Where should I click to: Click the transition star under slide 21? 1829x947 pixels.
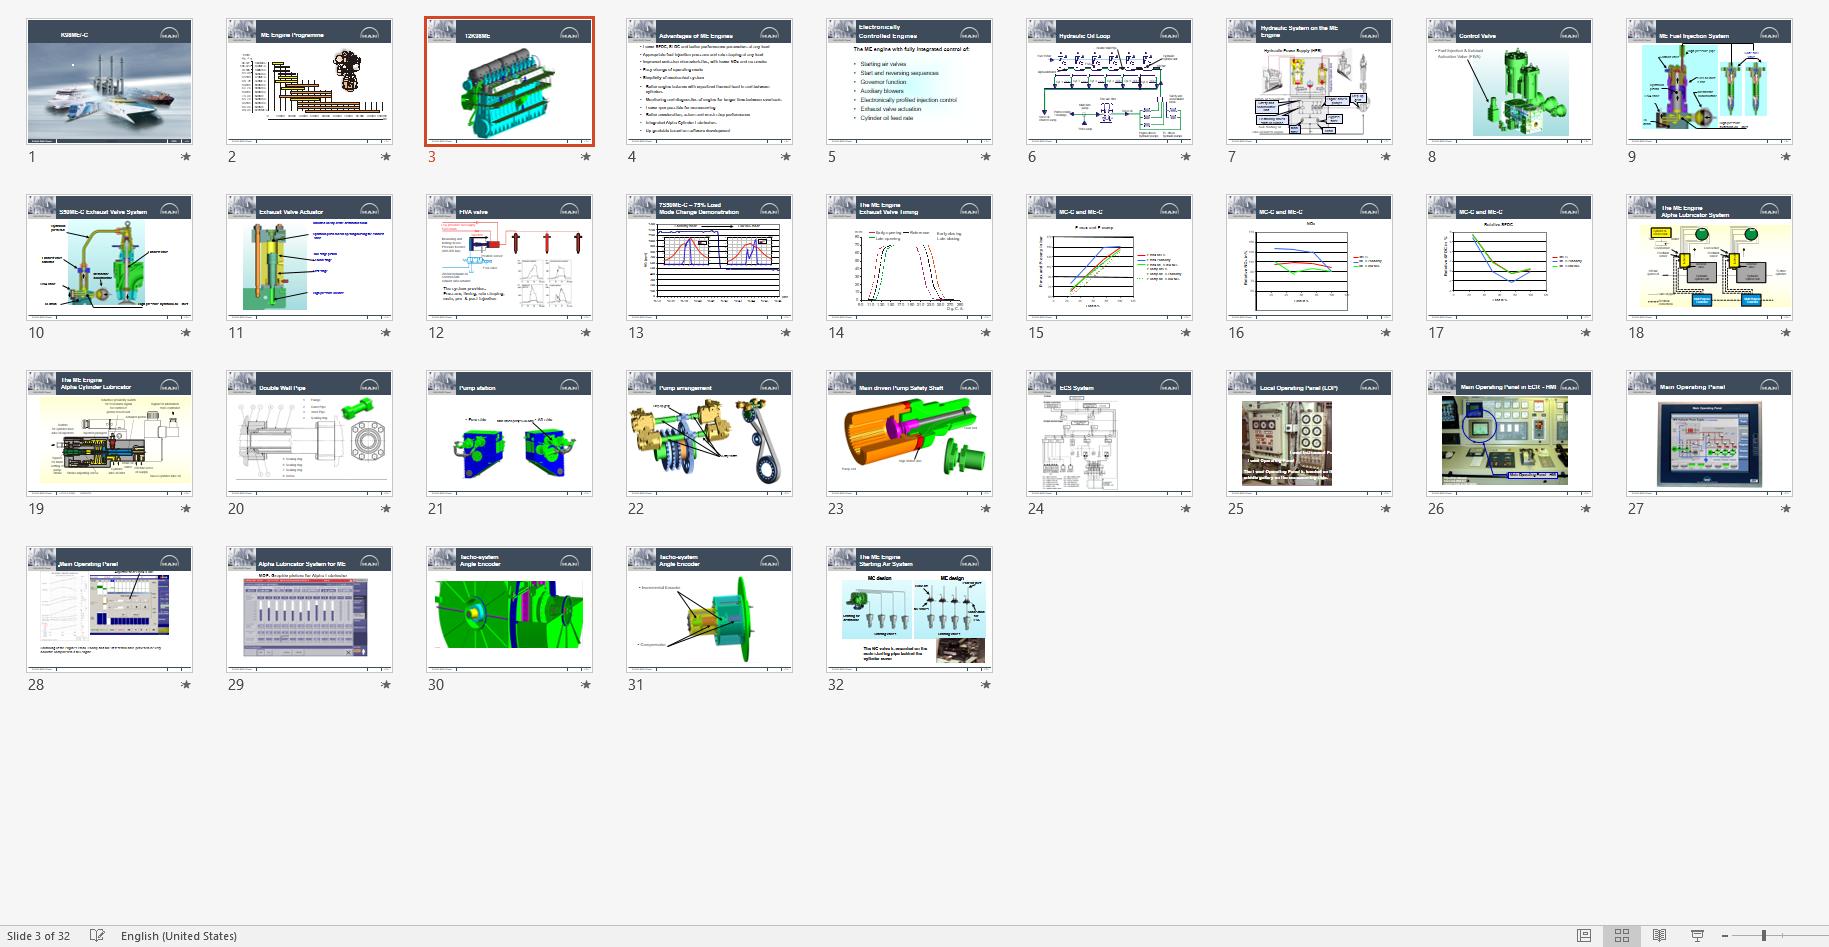(586, 509)
